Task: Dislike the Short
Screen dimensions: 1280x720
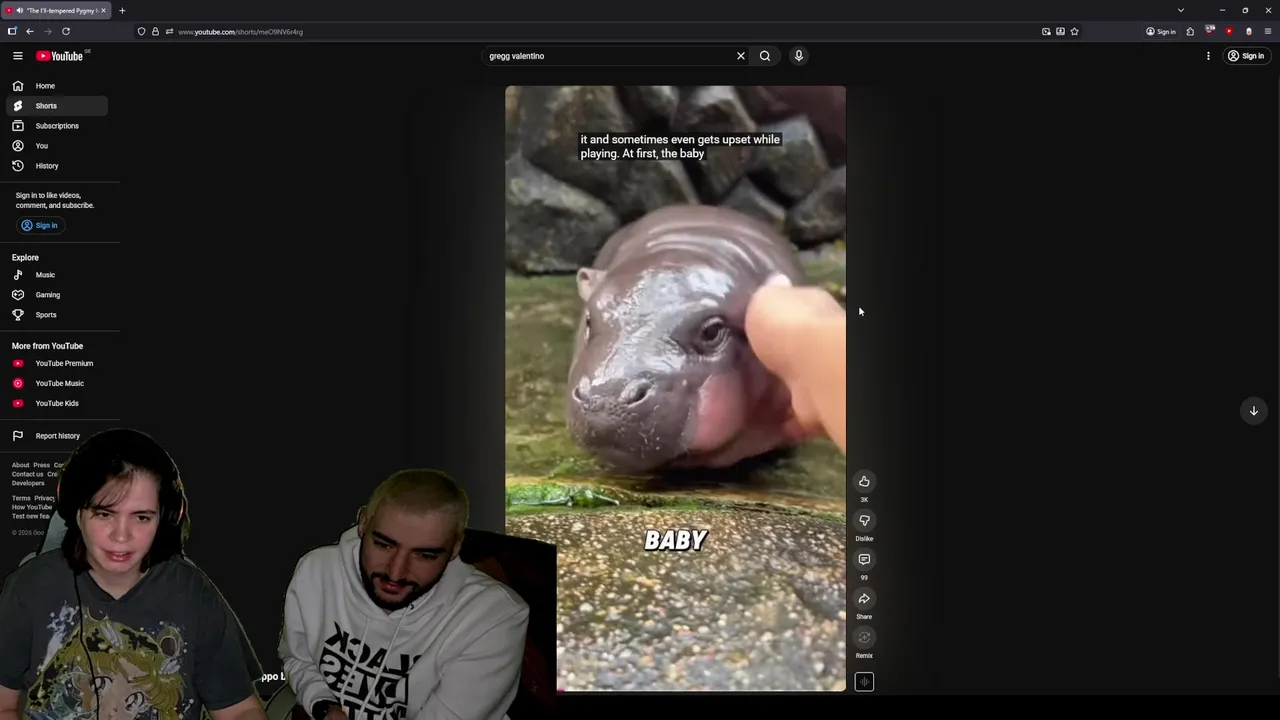Action: pyautogui.click(x=864, y=521)
